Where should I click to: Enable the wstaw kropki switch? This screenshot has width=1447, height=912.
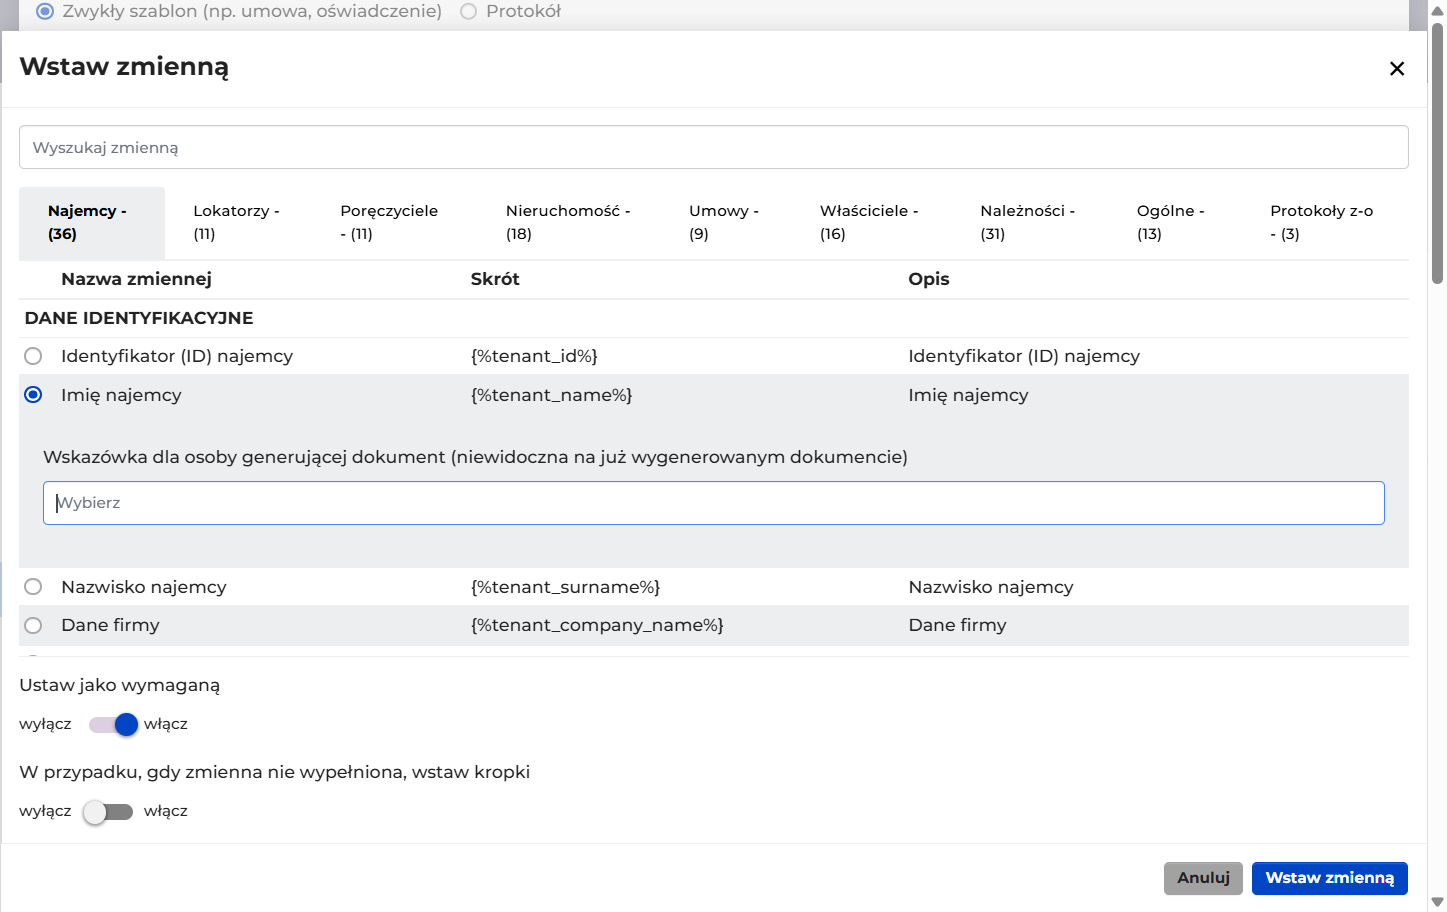pyautogui.click(x=108, y=811)
